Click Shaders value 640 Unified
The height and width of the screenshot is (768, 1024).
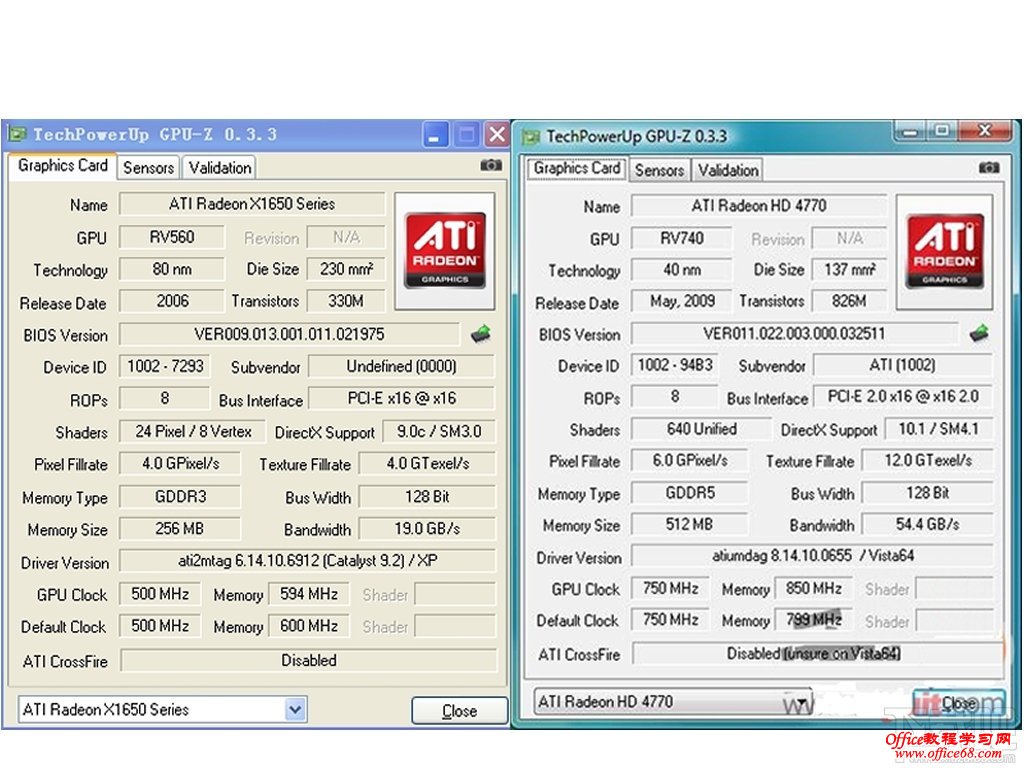[701, 429]
